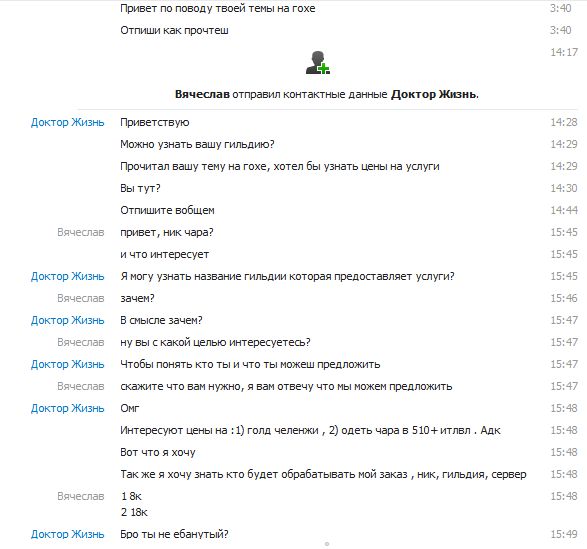Click timestamp 14:44
The width and height of the screenshot is (587, 549).
564,210
